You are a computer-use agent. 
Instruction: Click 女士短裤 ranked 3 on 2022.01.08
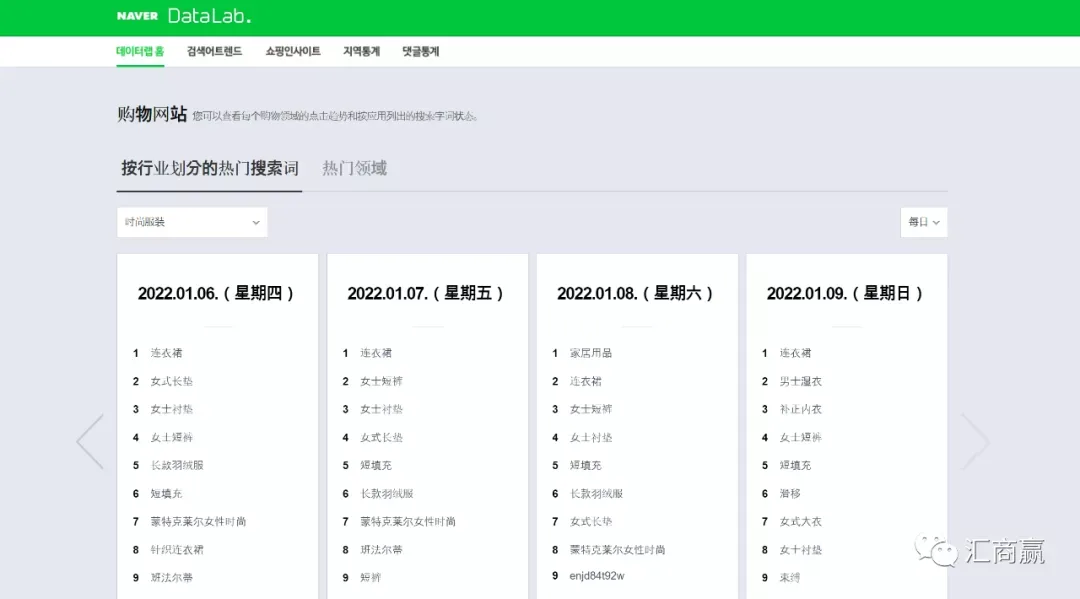591,410
